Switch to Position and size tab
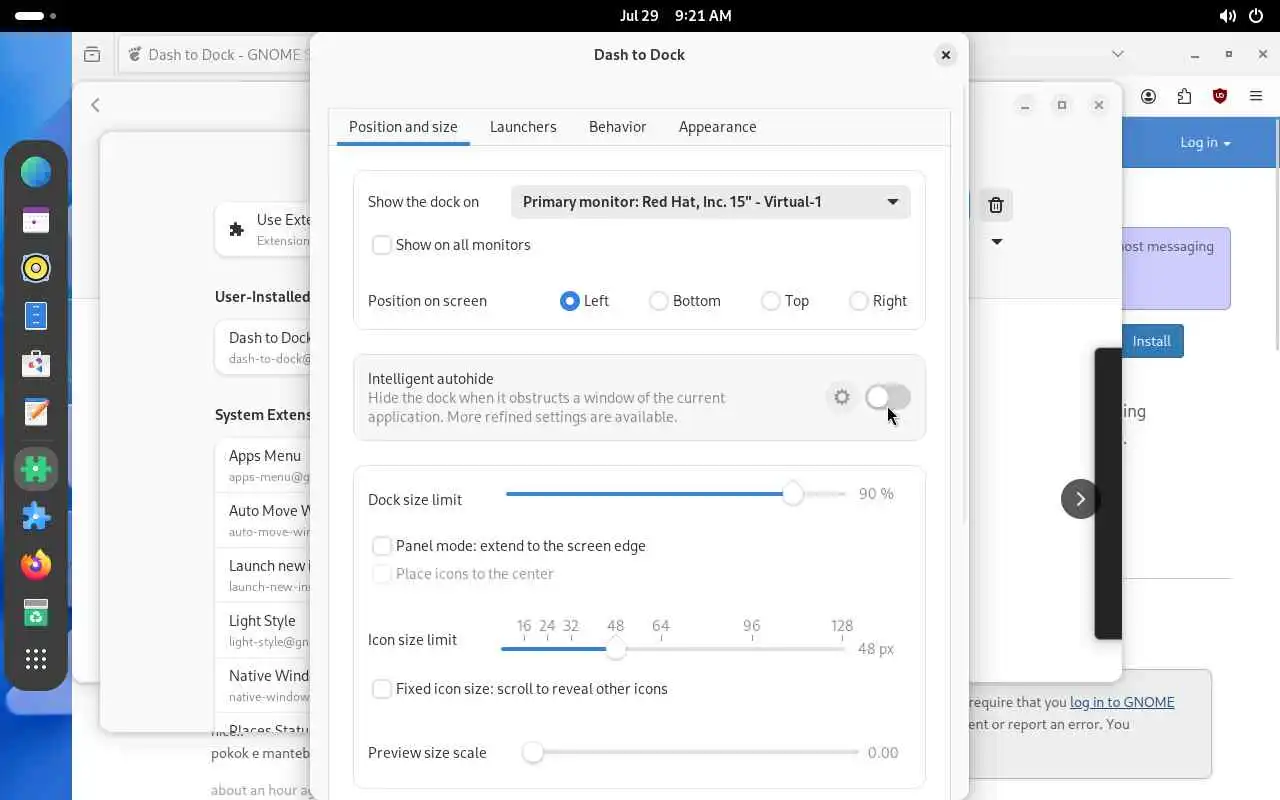1280x800 pixels. (x=403, y=127)
